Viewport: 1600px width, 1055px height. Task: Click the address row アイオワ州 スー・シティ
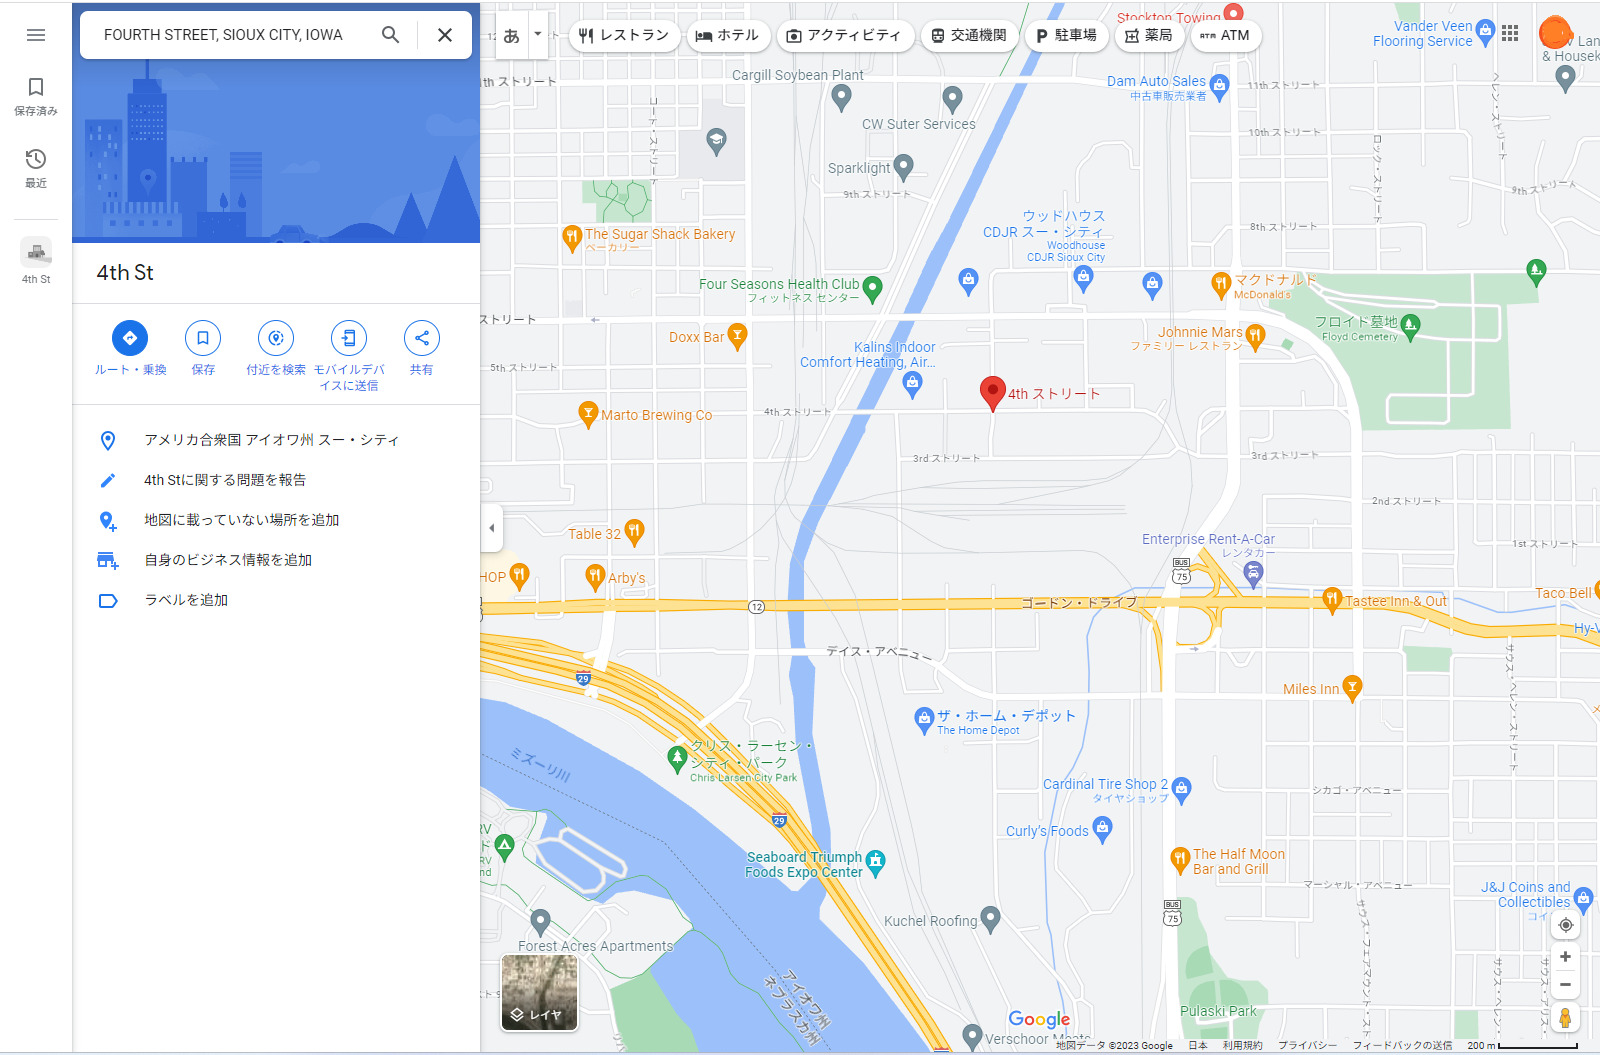point(276,440)
